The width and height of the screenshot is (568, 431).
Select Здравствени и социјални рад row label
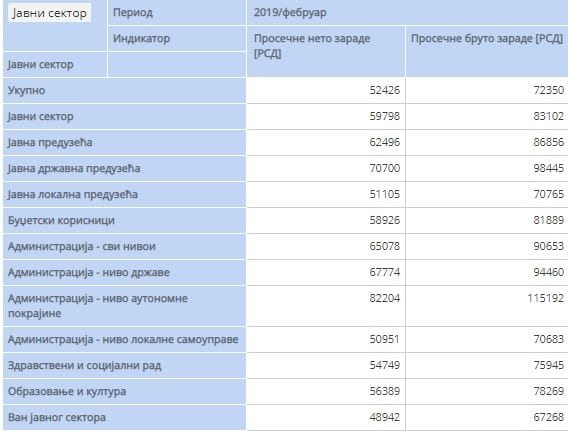(124, 366)
